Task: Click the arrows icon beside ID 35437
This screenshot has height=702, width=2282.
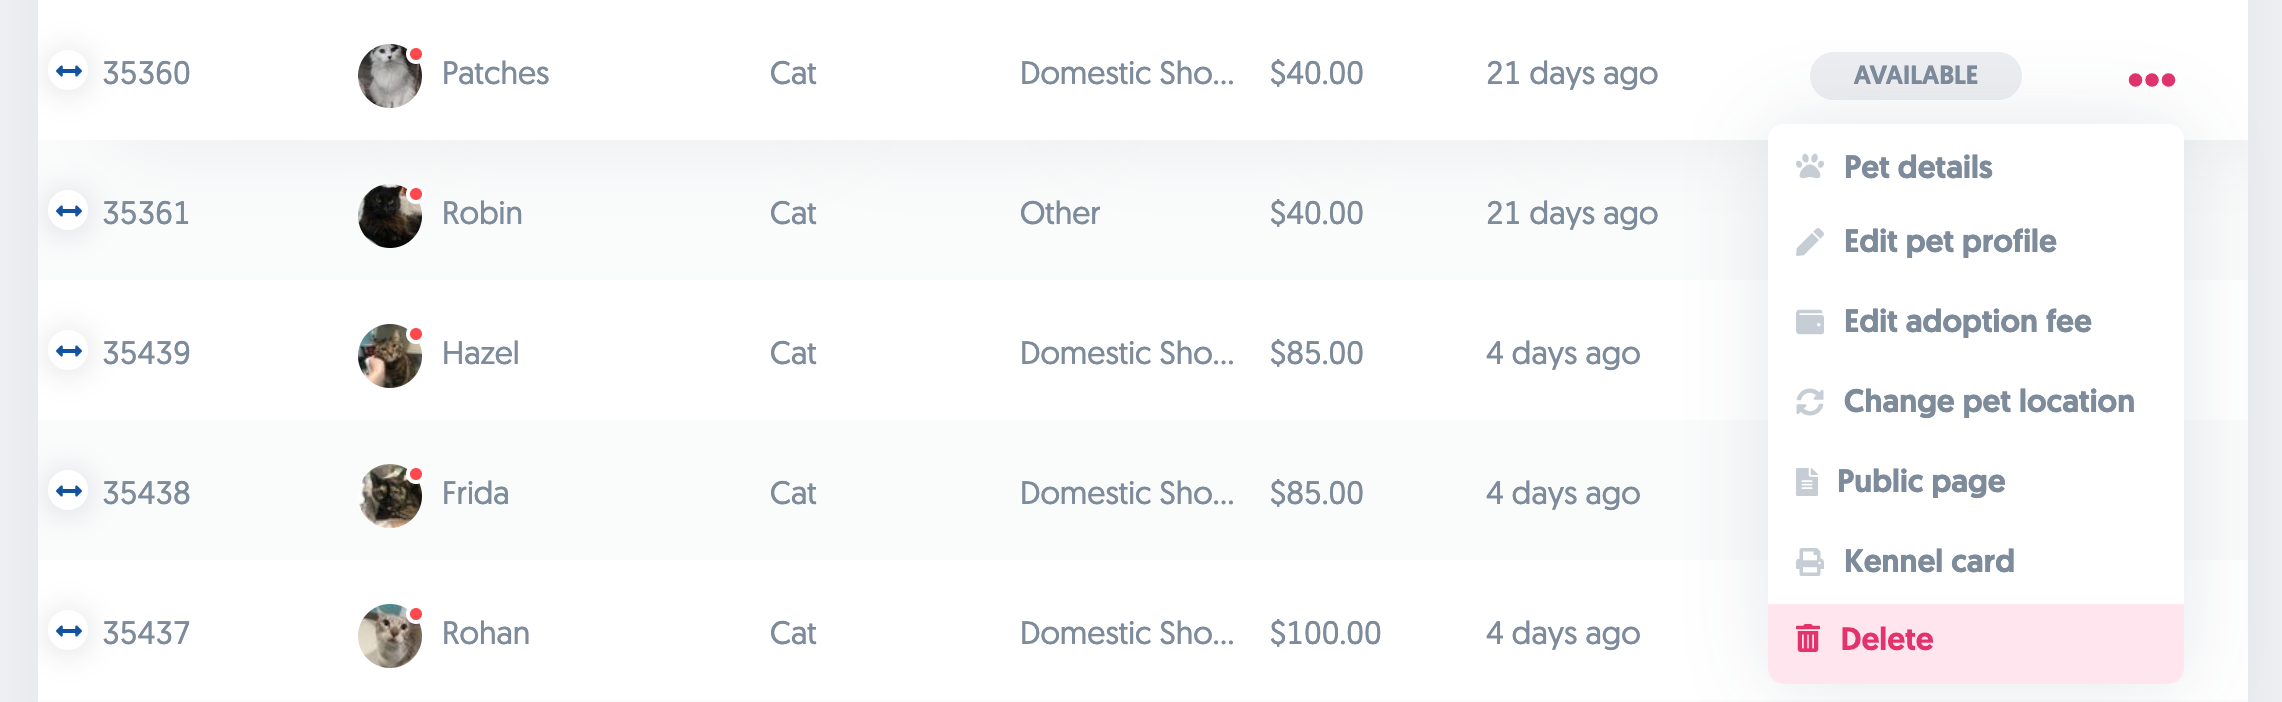Action: (69, 631)
